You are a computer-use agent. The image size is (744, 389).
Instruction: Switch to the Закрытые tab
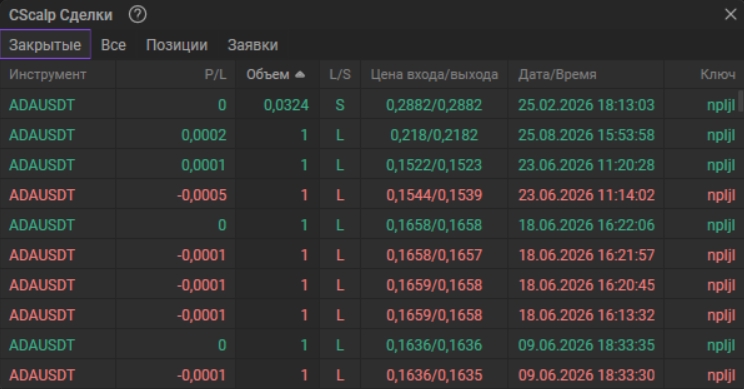45,45
